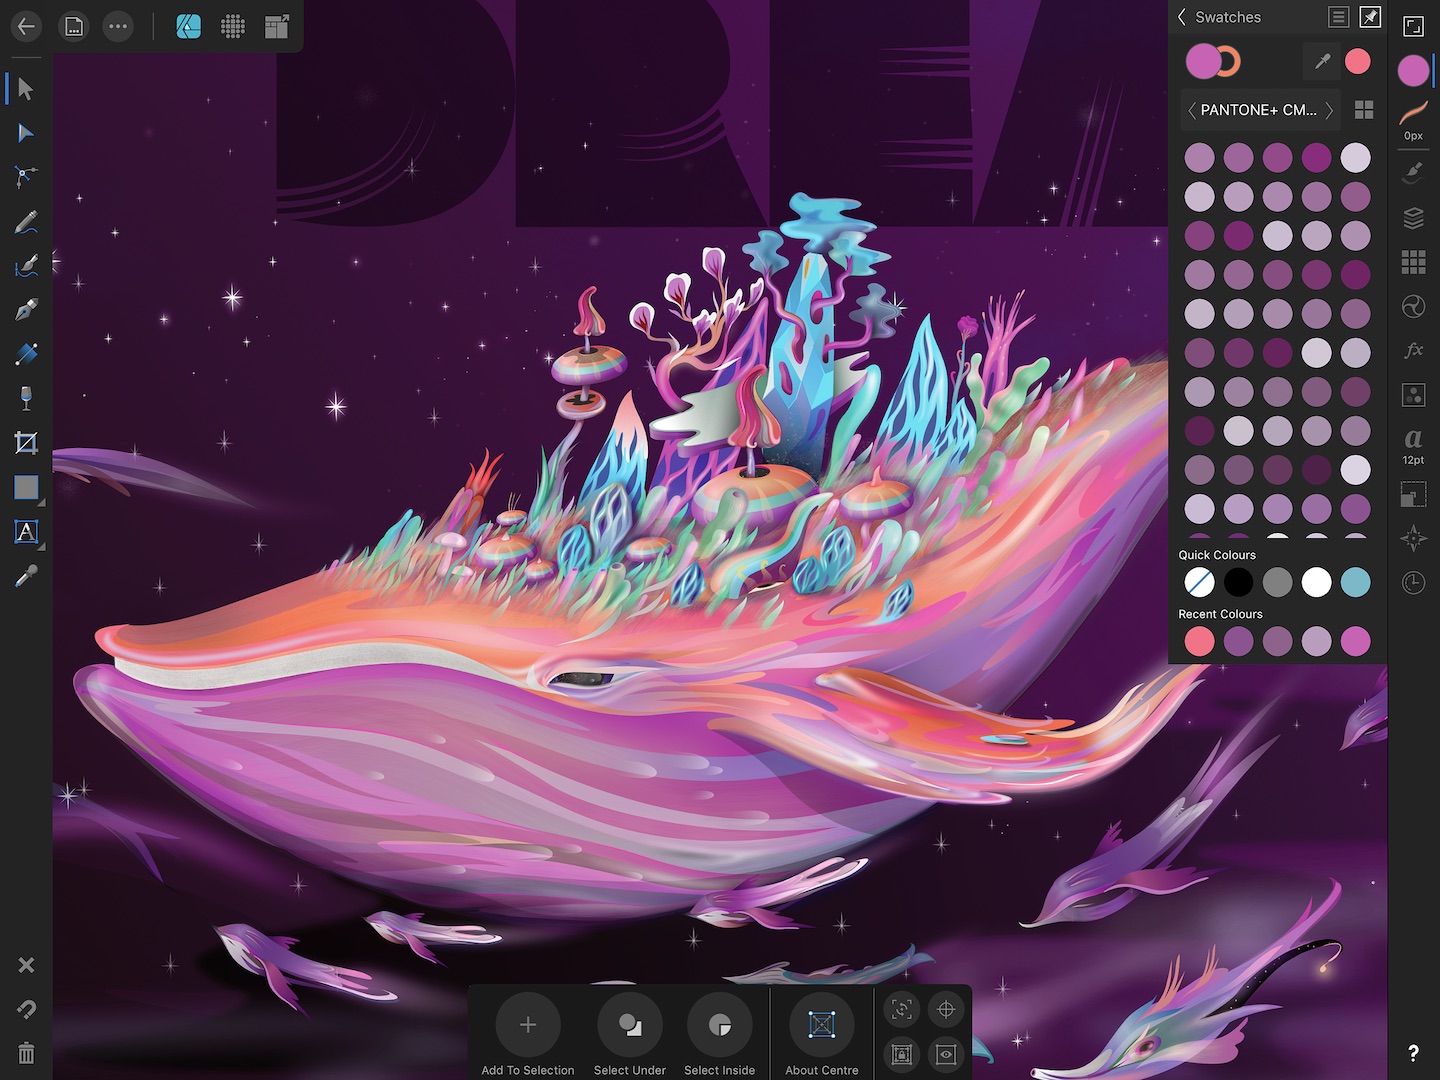Enable Select Under option
Image resolution: width=1440 pixels, height=1080 pixels.
click(630, 1025)
